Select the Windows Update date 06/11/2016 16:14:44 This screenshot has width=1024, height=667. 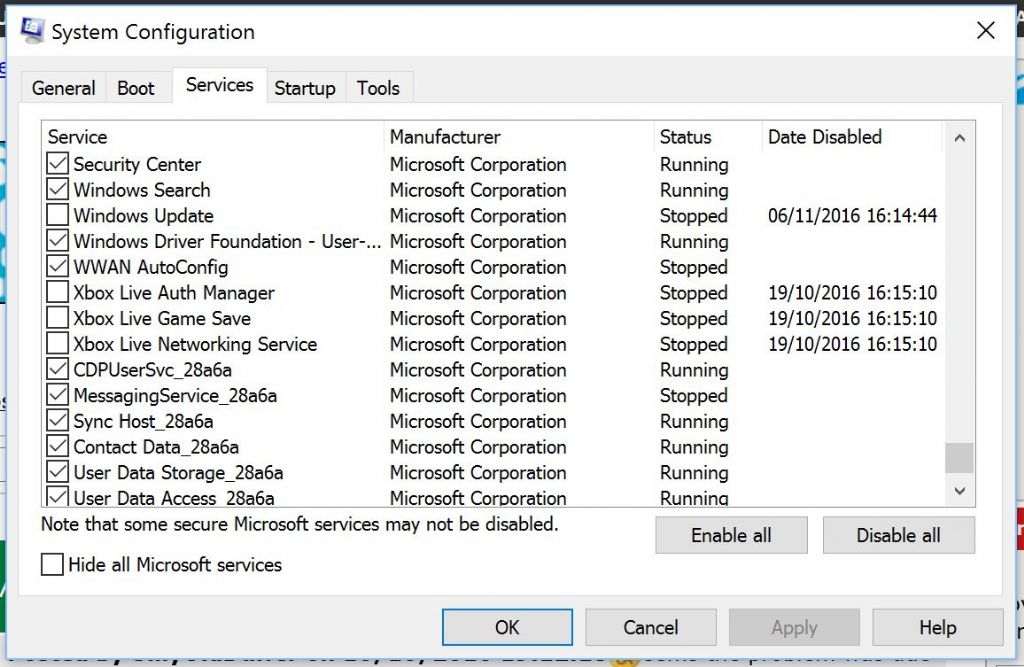(852, 216)
